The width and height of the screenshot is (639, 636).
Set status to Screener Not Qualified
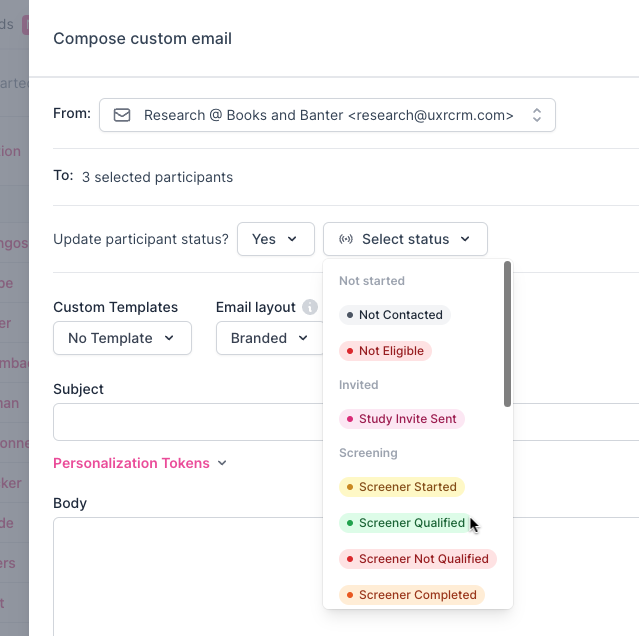(418, 559)
